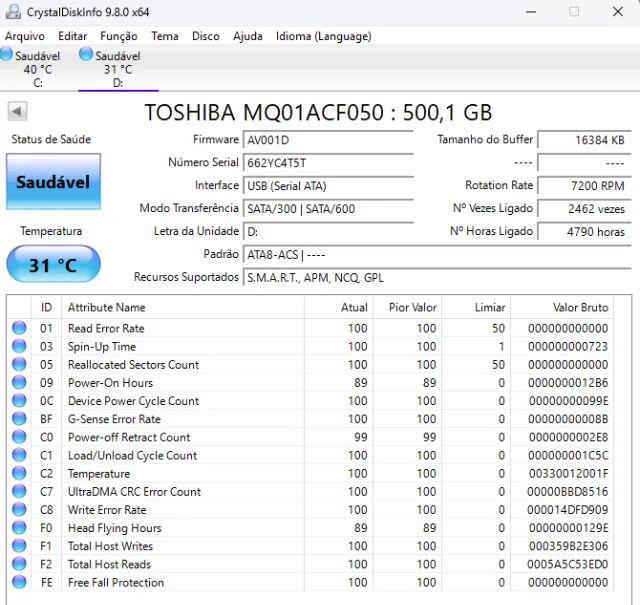This screenshot has width=640, height=605.
Task: Click the power-on hours field 4790 horas
Action: 584,231
